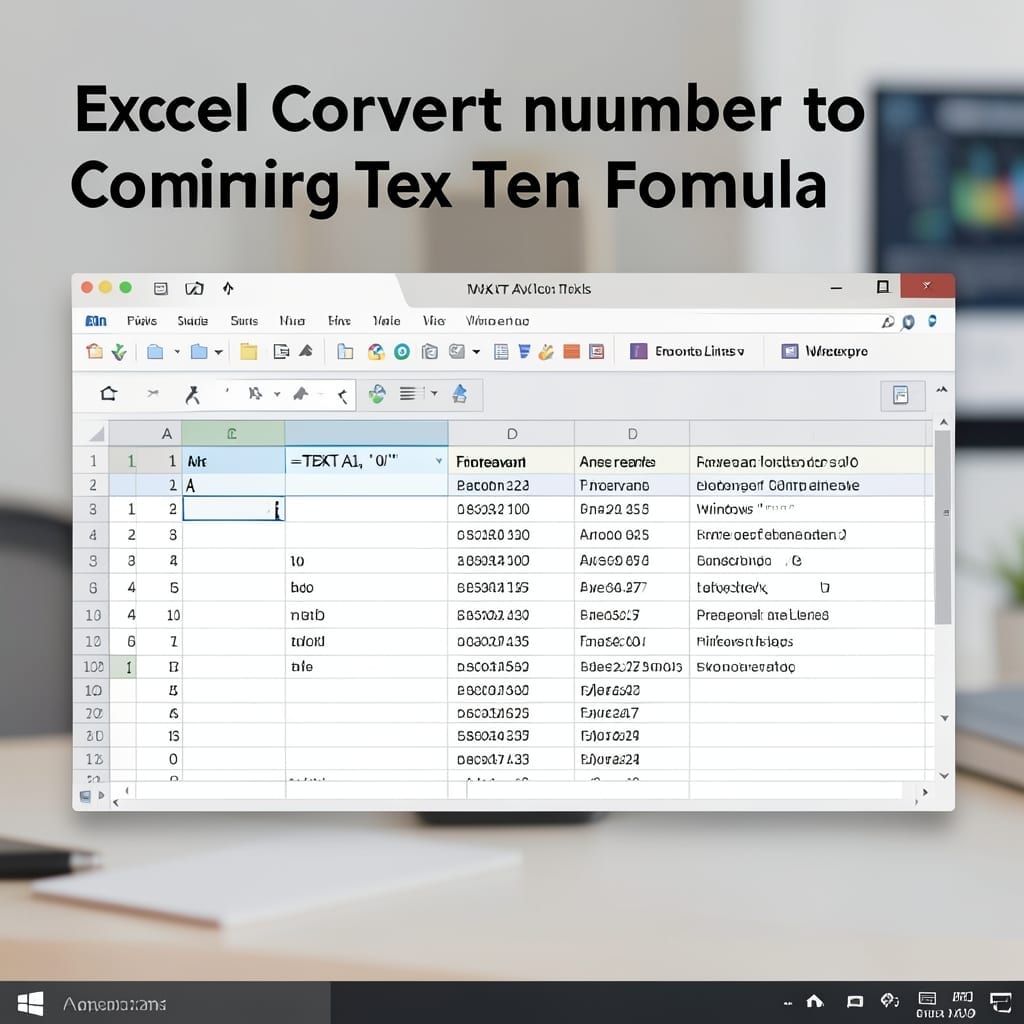Click the text alignment lines icon
The height and width of the screenshot is (1024, 1024).
click(x=408, y=393)
